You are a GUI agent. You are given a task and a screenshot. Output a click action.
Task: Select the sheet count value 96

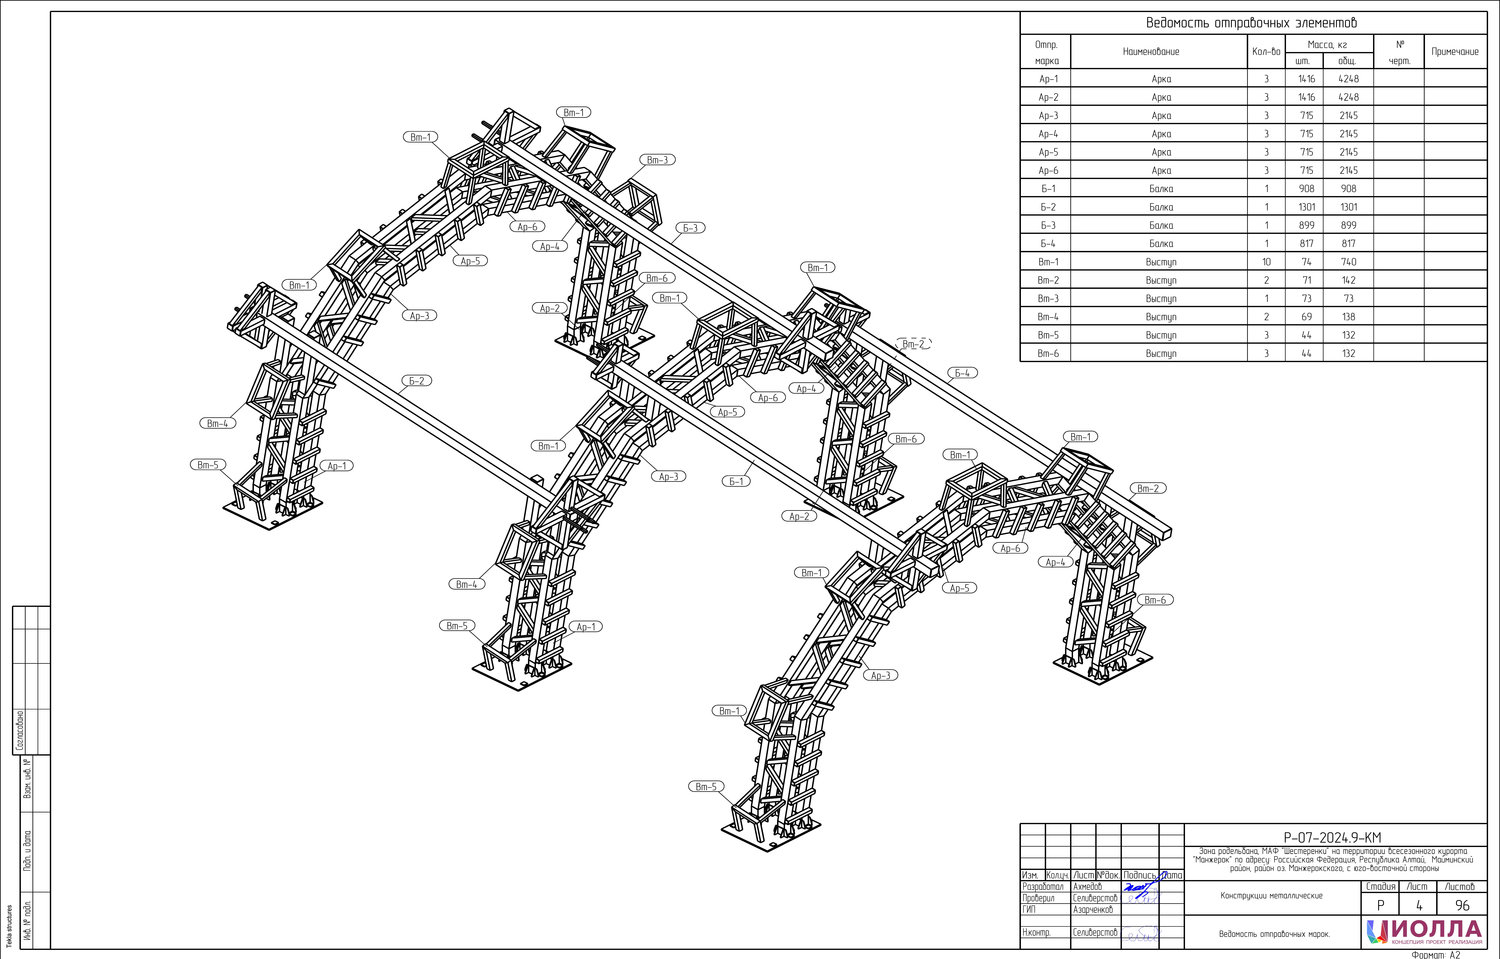click(1462, 905)
